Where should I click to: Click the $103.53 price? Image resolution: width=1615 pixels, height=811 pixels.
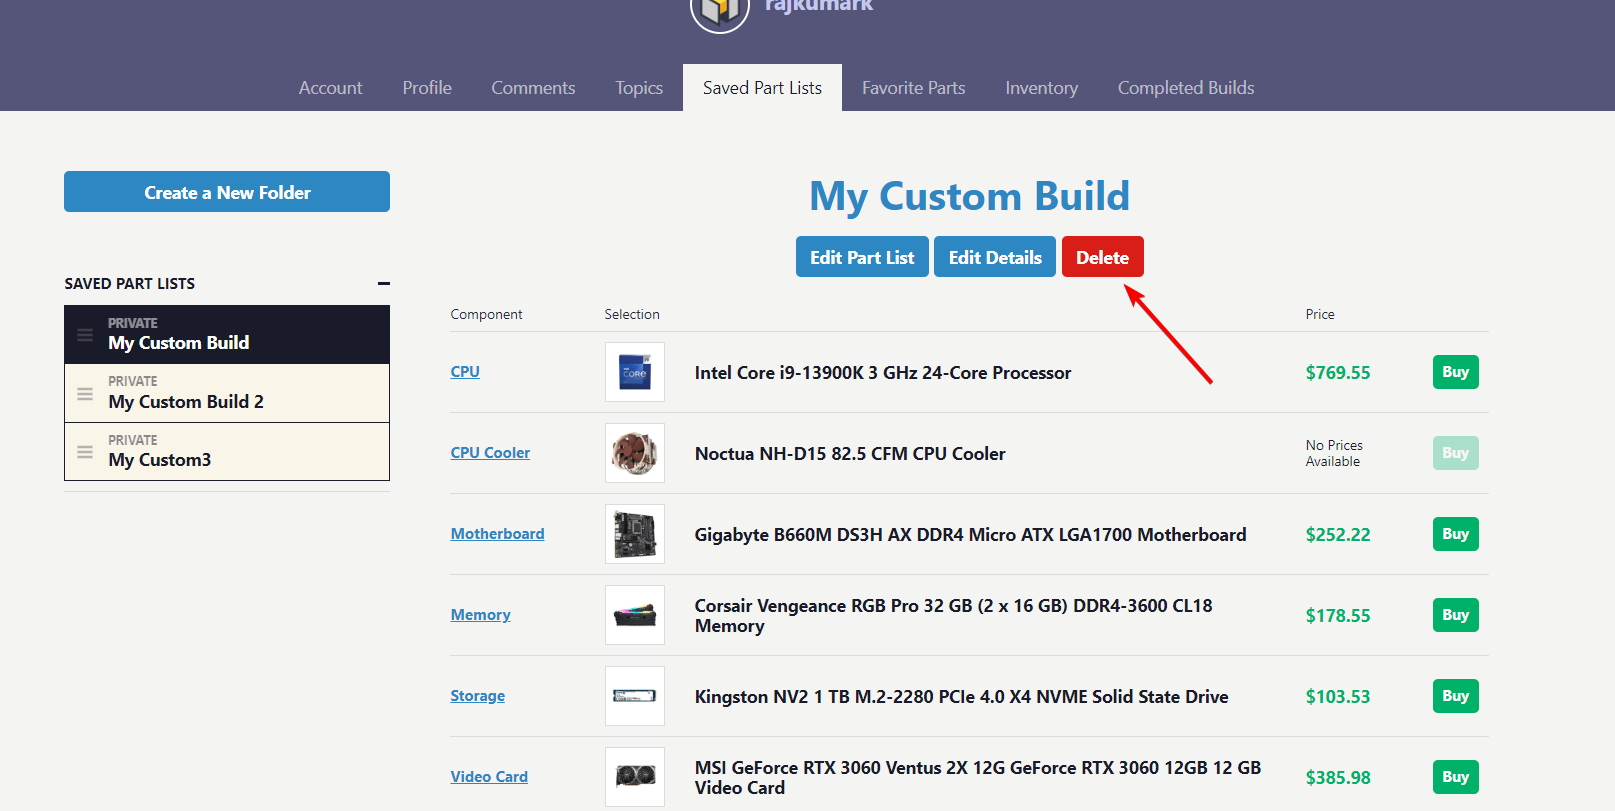click(1338, 697)
